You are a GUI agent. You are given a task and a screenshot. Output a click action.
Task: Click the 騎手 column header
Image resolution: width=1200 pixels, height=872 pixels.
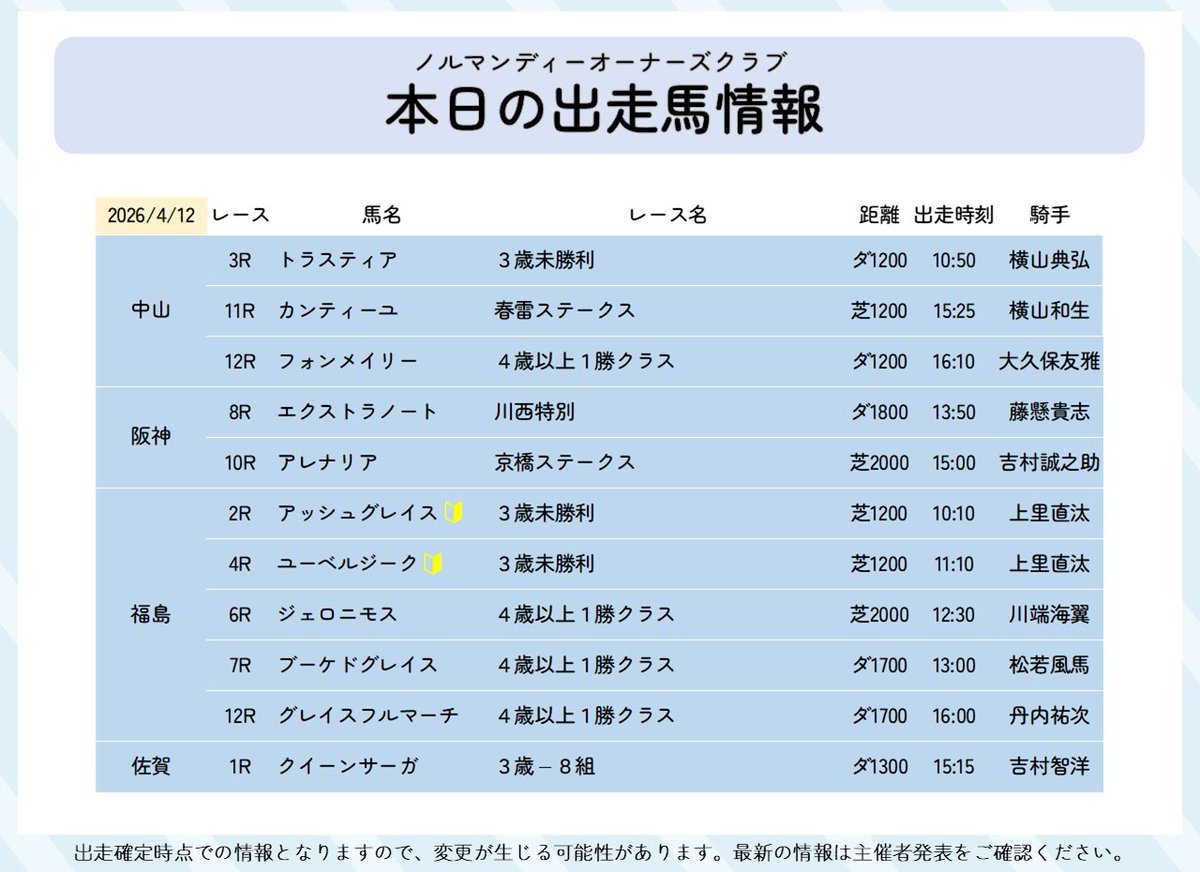point(1050,215)
